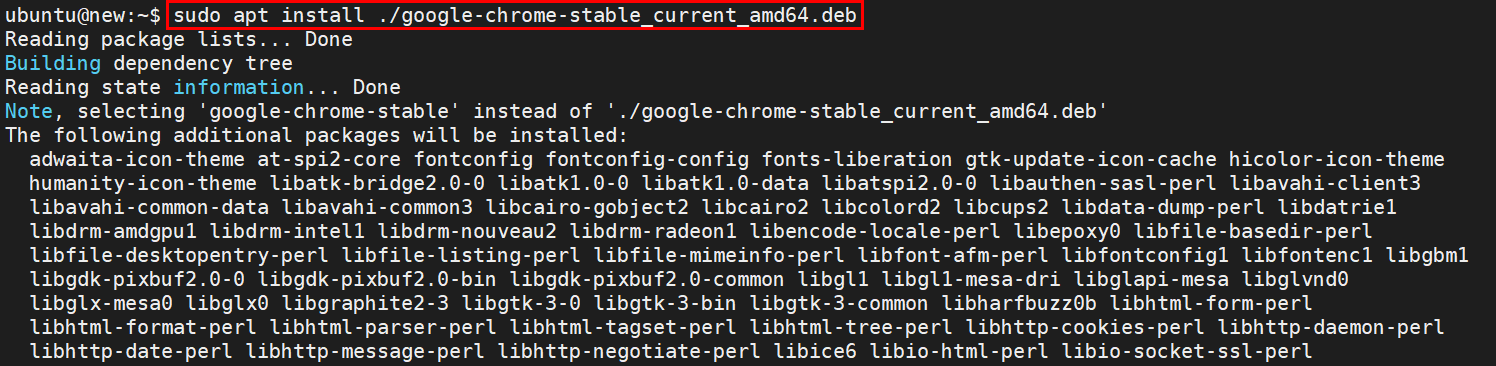
Task: Click the 'Reading package lists... Done' line
Action: (x=179, y=40)
